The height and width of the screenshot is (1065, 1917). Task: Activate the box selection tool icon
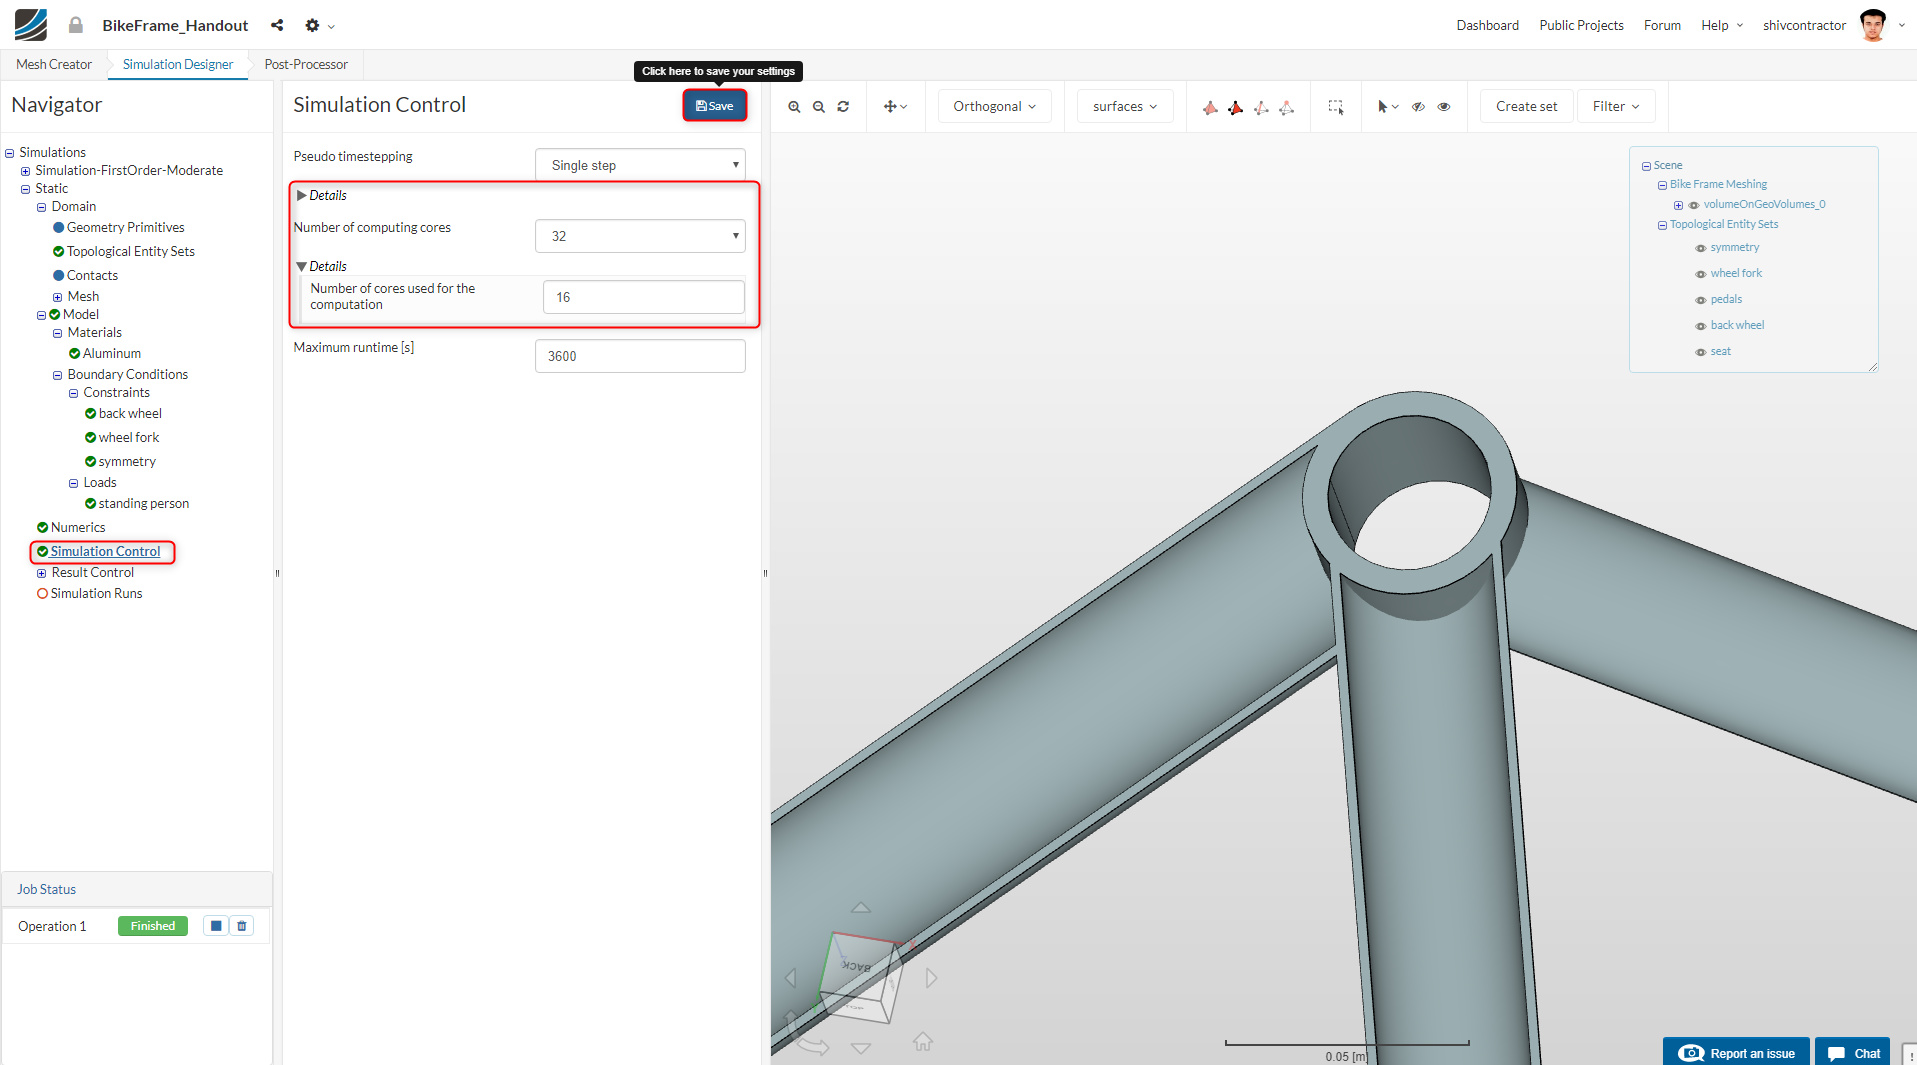pos(1335,107)
